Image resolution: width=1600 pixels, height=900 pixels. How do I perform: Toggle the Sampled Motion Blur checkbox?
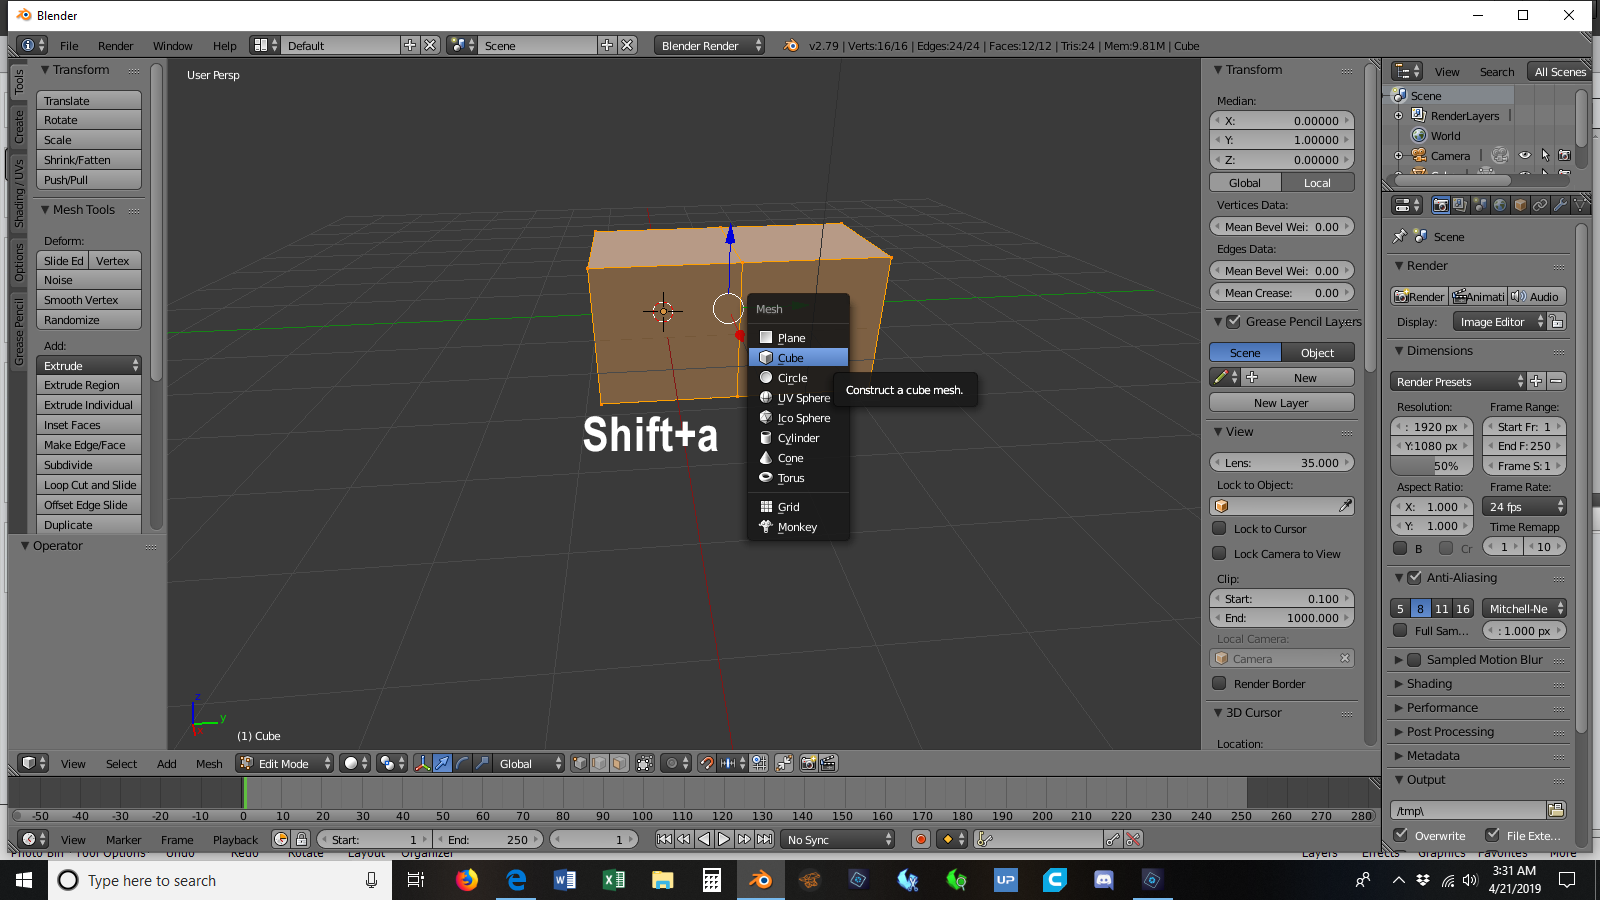tap(1414, 659)
